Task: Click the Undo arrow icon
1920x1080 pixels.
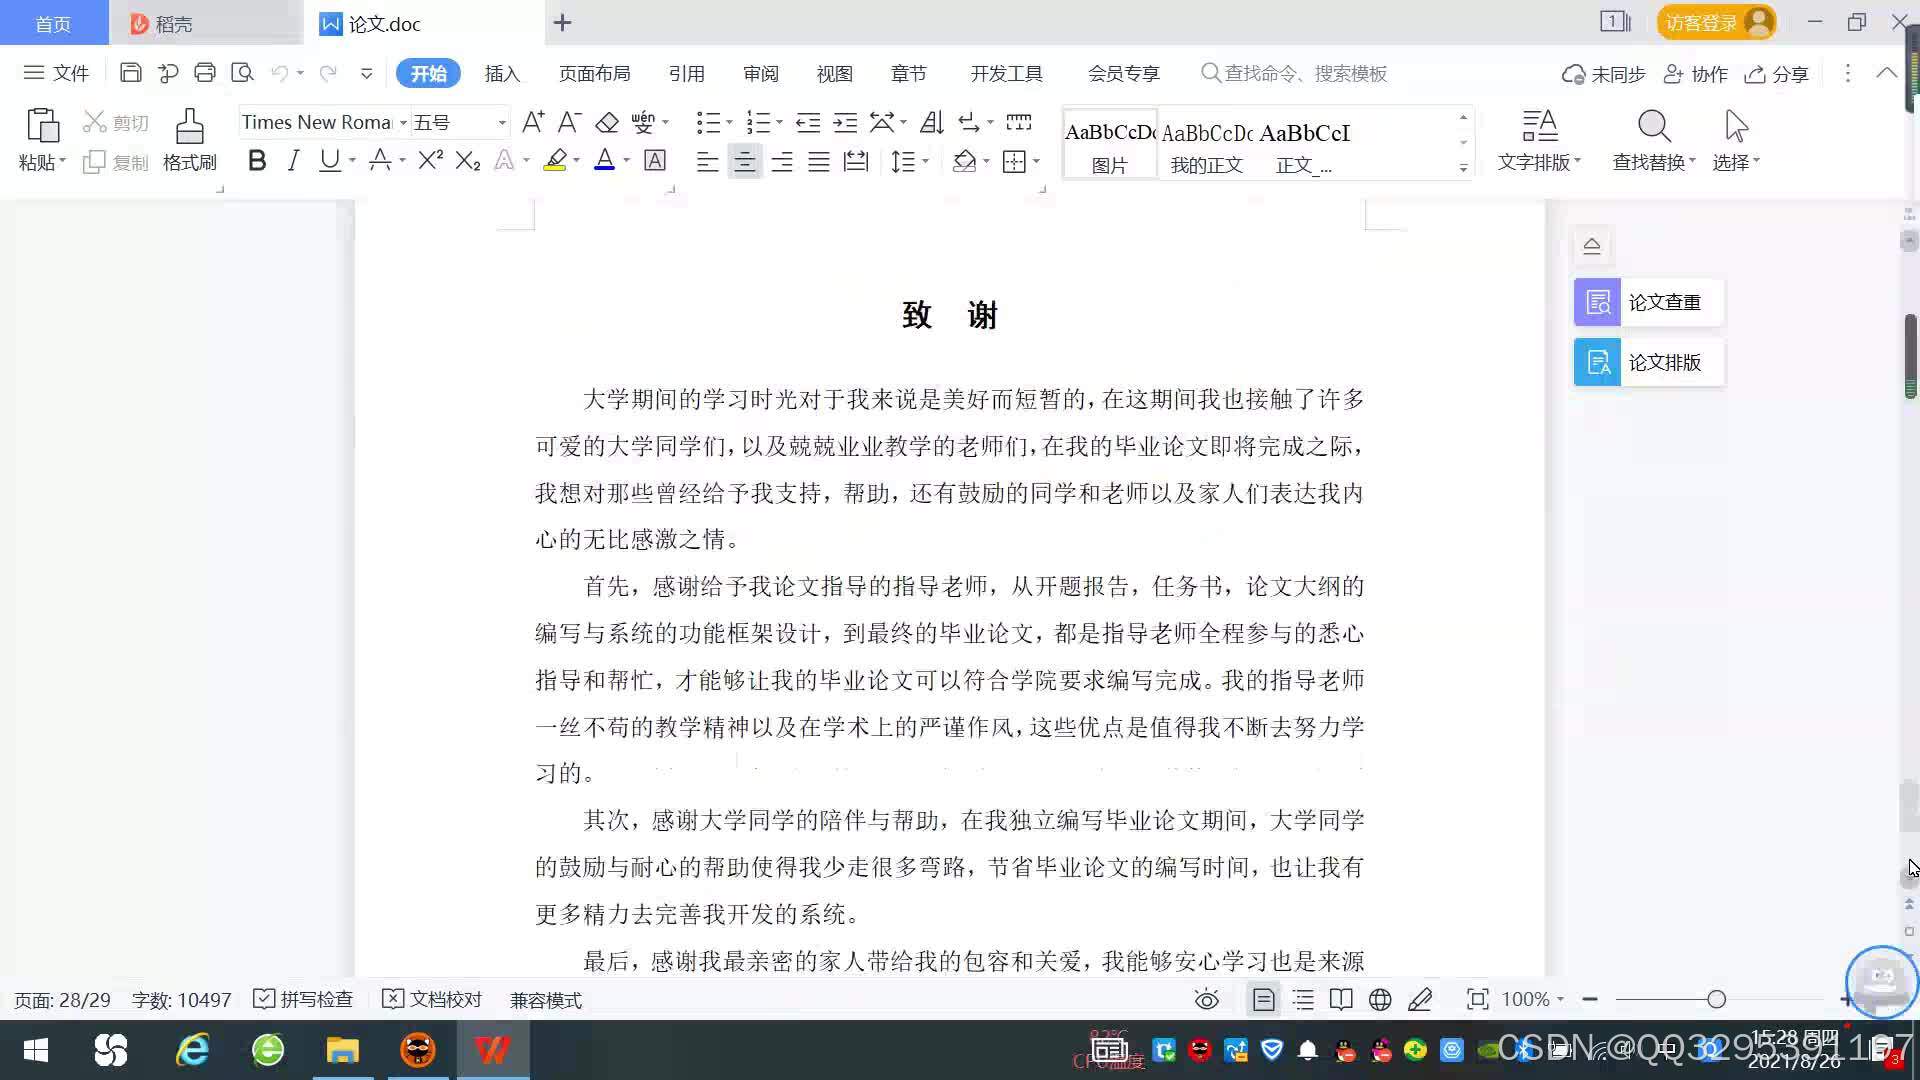Action: pos(280,73)
